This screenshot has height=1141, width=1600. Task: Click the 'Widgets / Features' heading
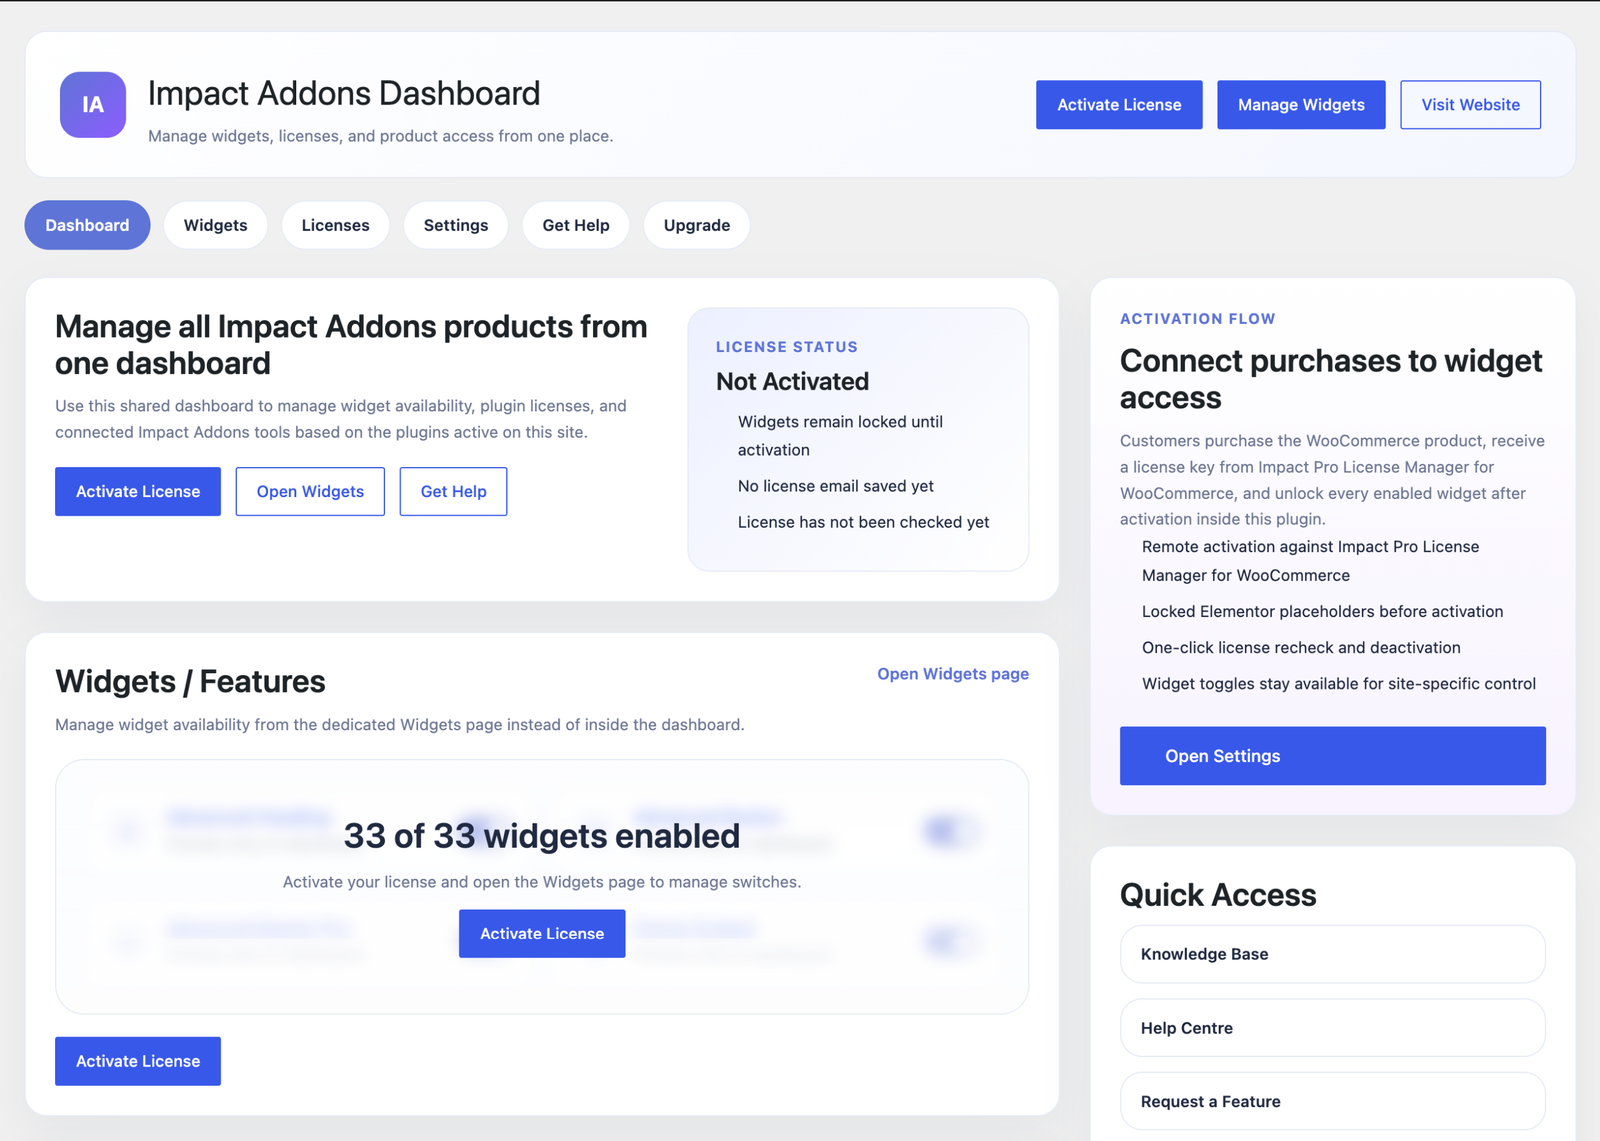tap(190, 681)
